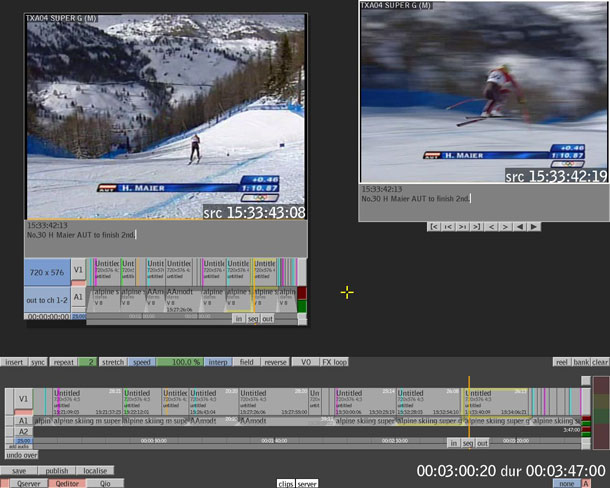Click the pink A button at bottom right
The width and height of the screenshot is (610, 488).
pyautogui.click(x=586, y=483)
